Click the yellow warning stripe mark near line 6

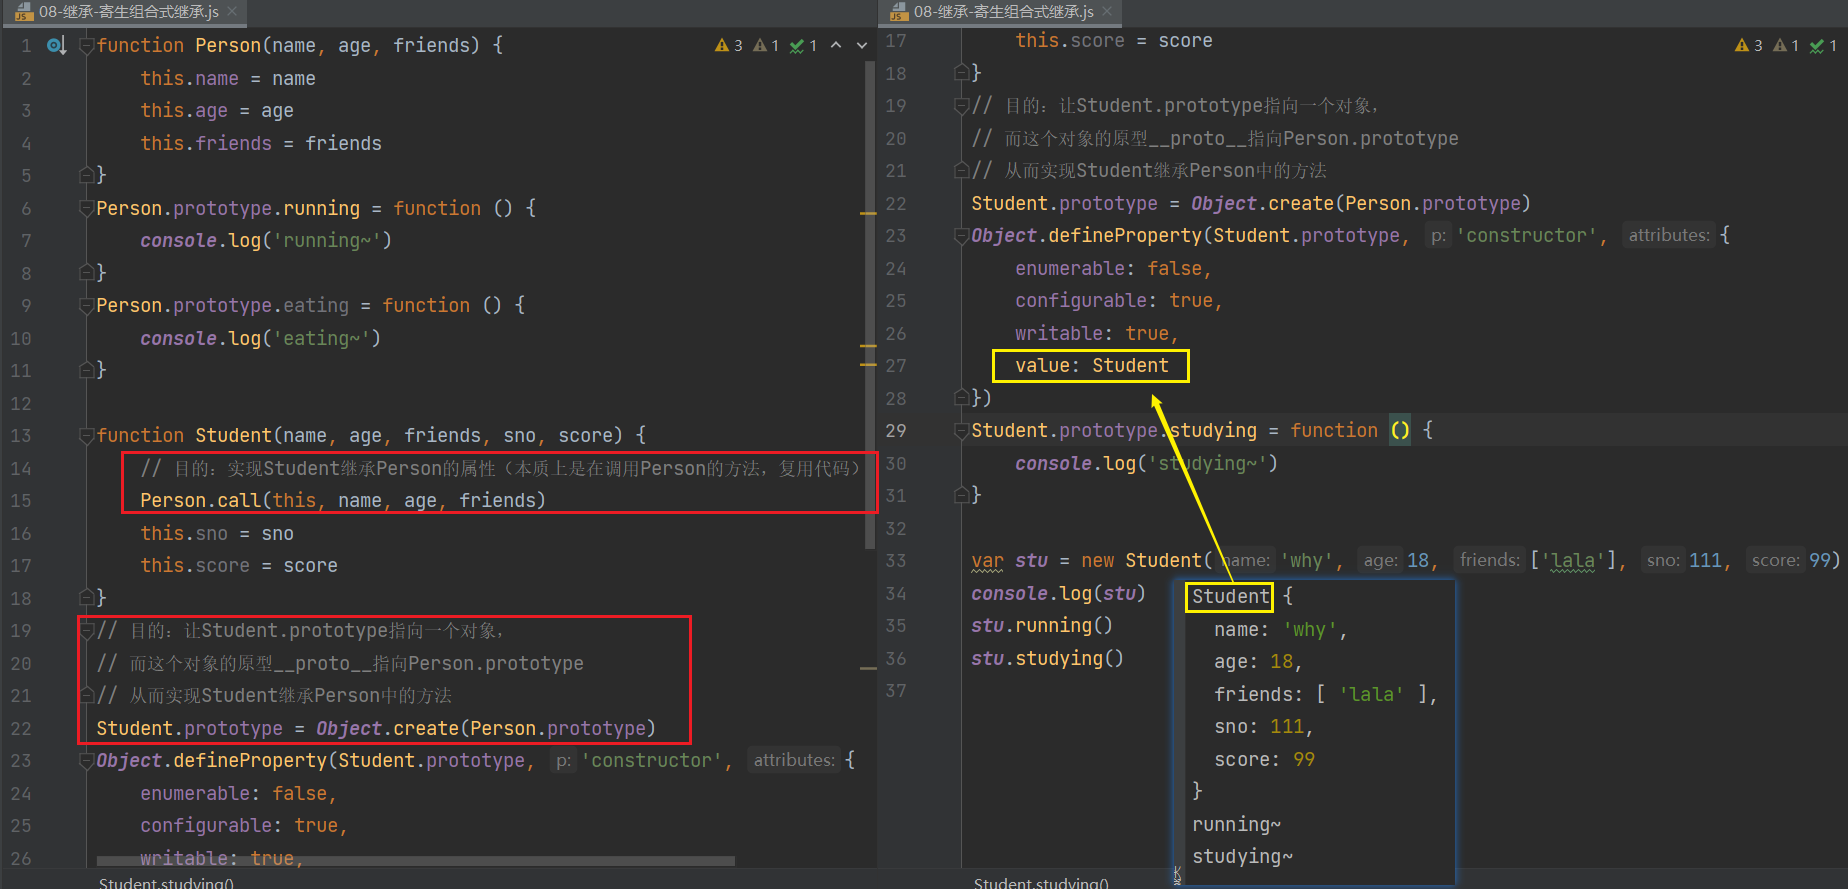coord(868,213)
